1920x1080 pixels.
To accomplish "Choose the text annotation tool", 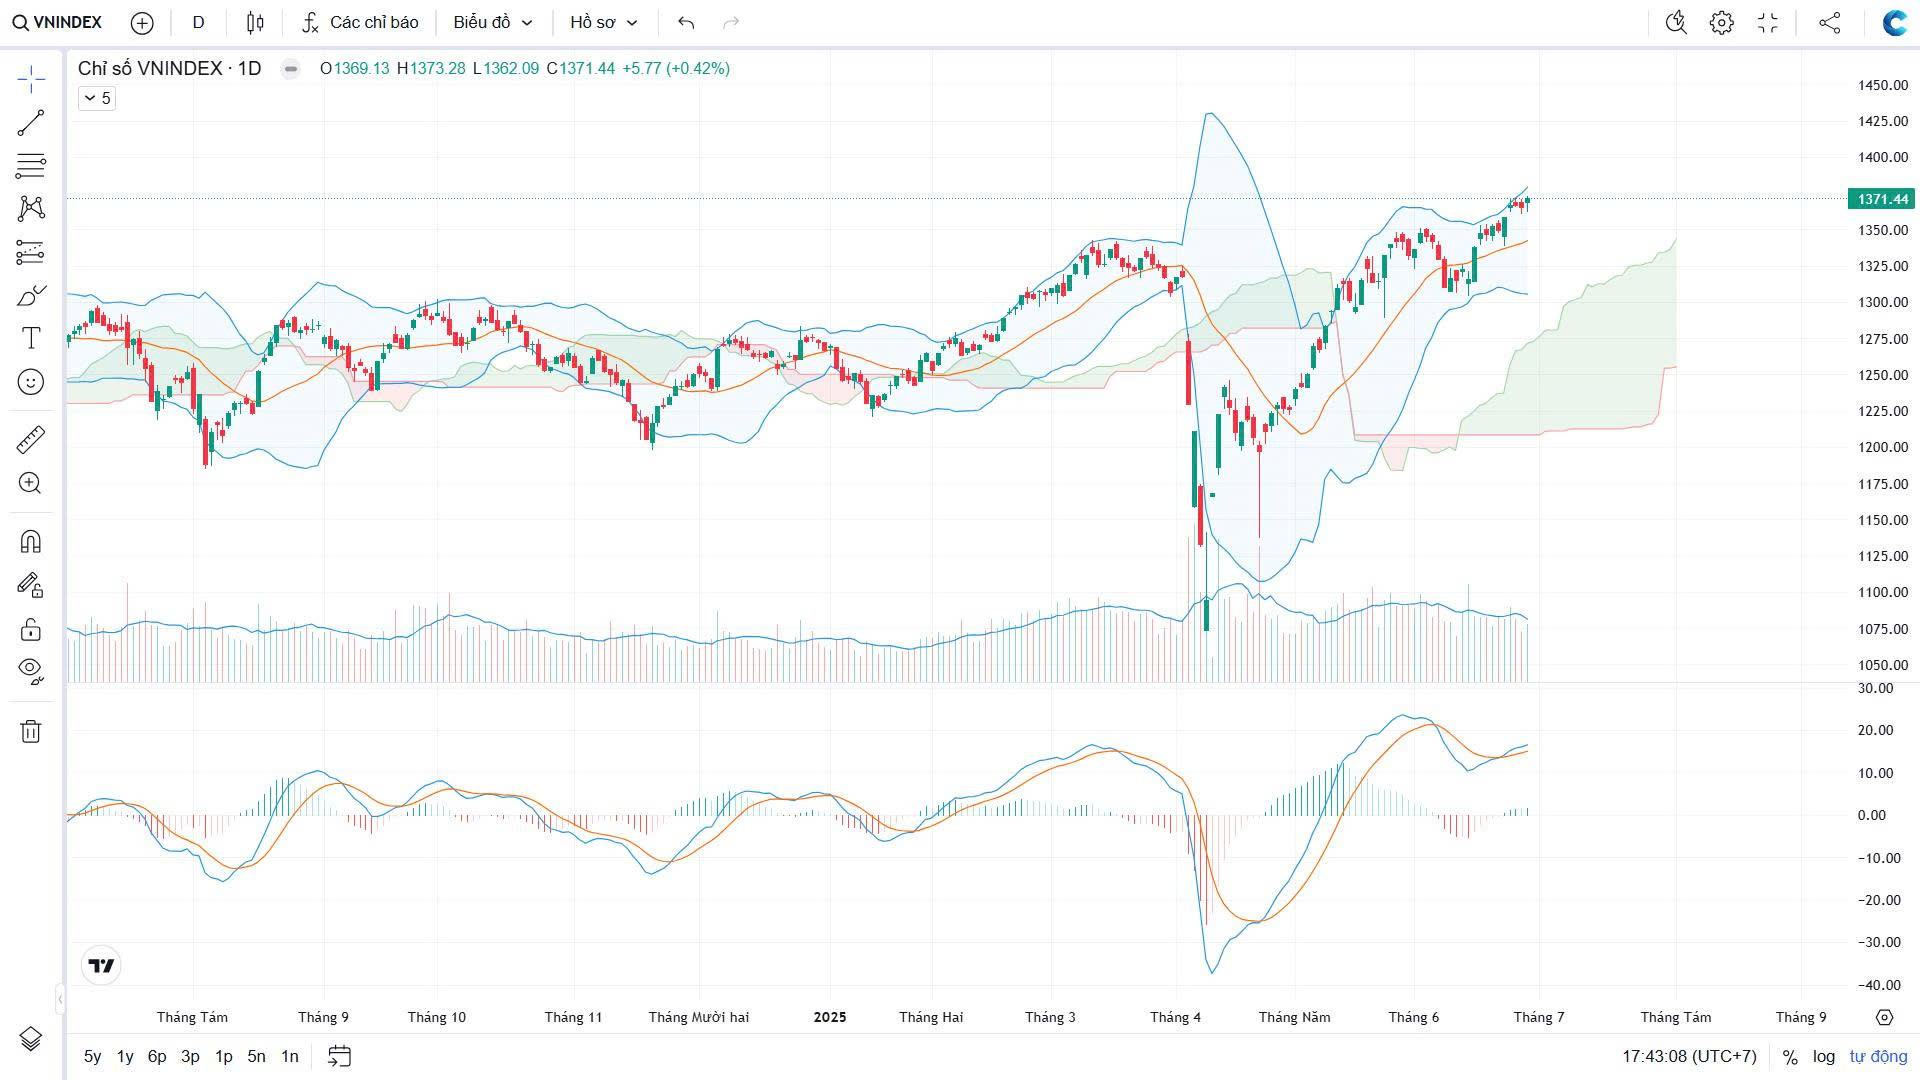I will [x=31, y=338].
